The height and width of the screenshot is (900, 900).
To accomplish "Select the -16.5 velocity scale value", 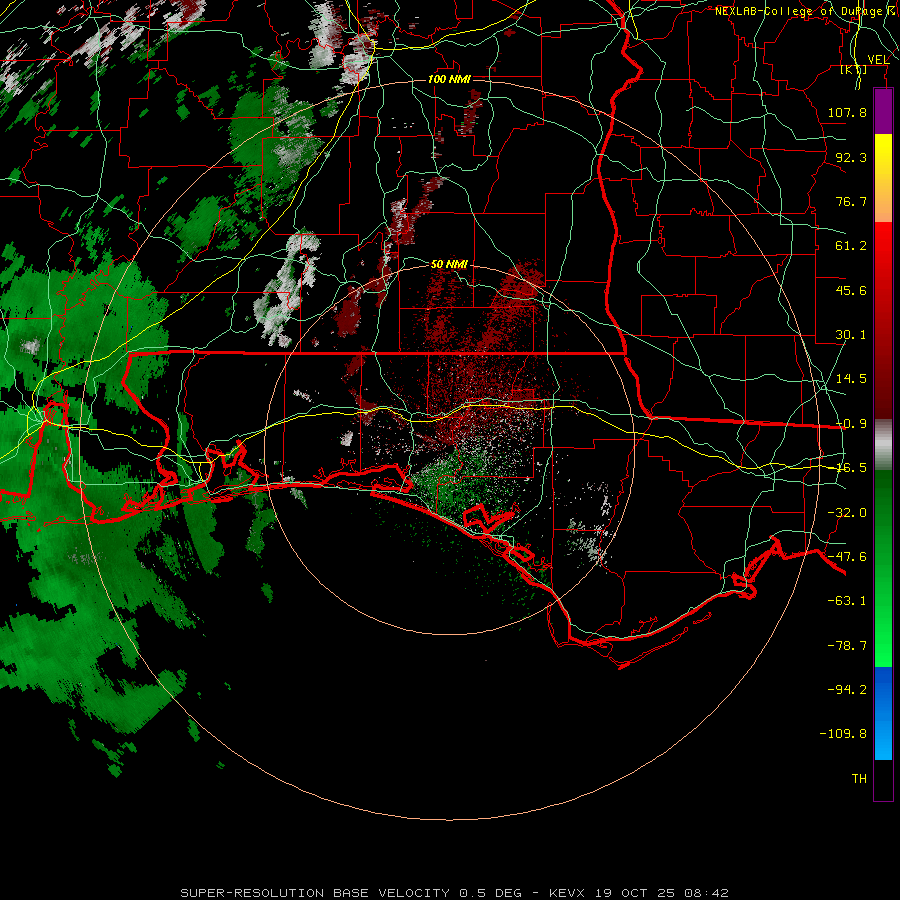I will [x=851, y=468].
